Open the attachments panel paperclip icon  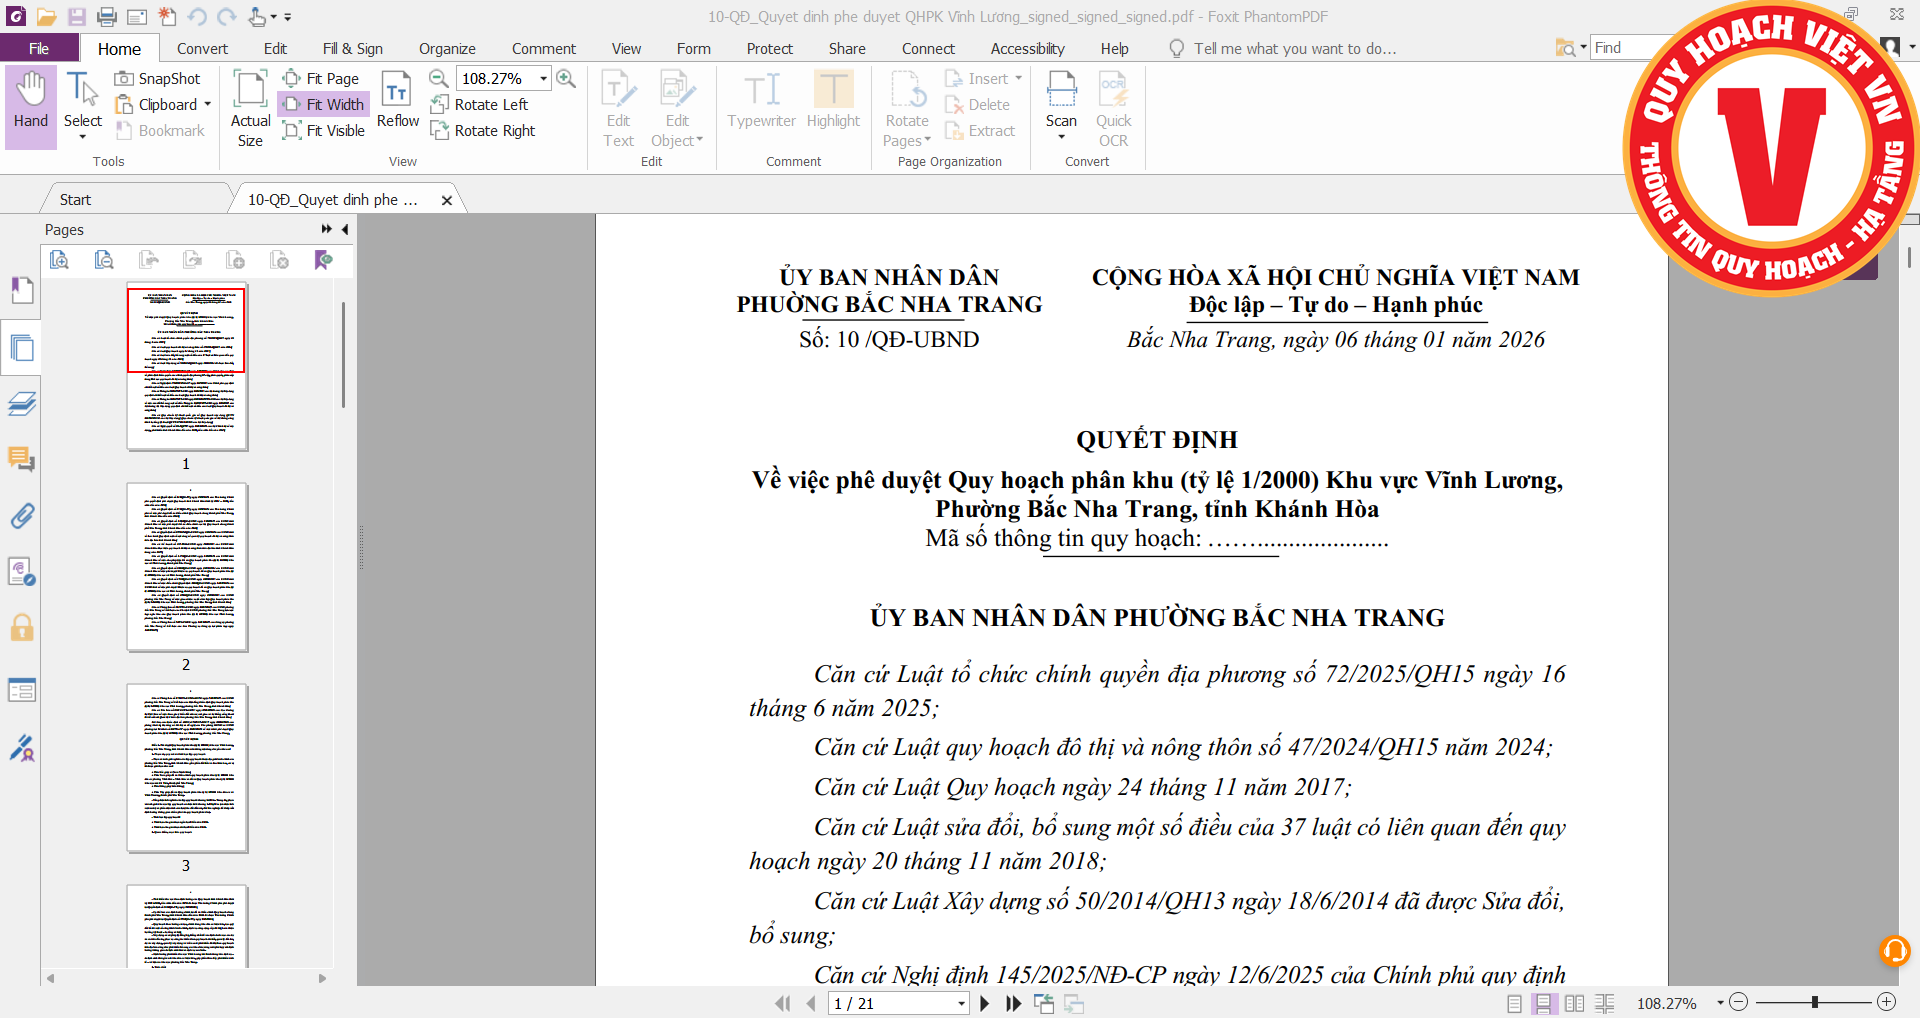pyautogui.click(x=21, y=516)
